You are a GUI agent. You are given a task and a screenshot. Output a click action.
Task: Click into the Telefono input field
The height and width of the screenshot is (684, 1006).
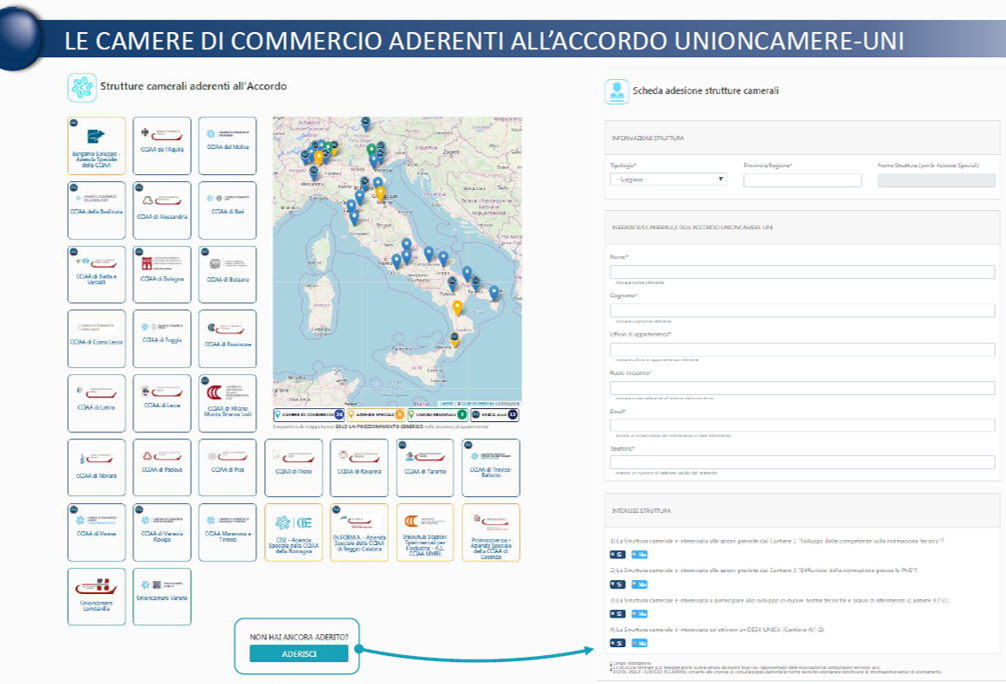[802, 462]
